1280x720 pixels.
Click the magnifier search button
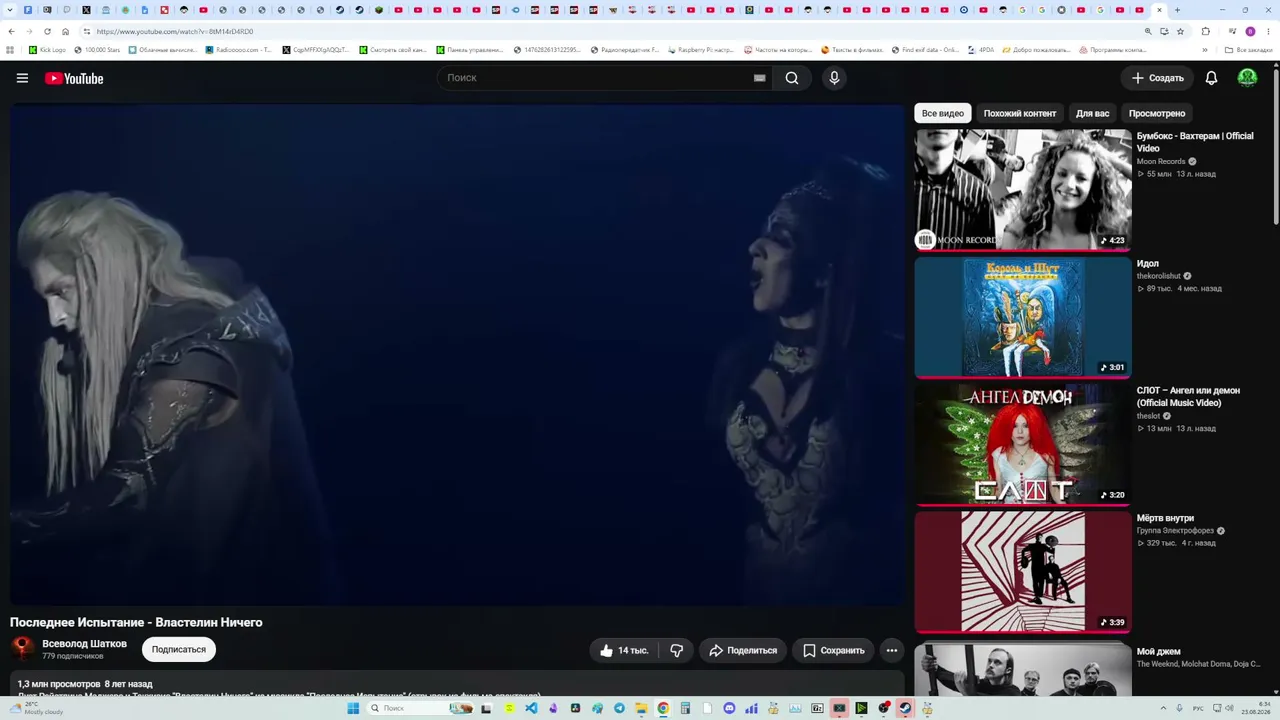pos(792,78)
